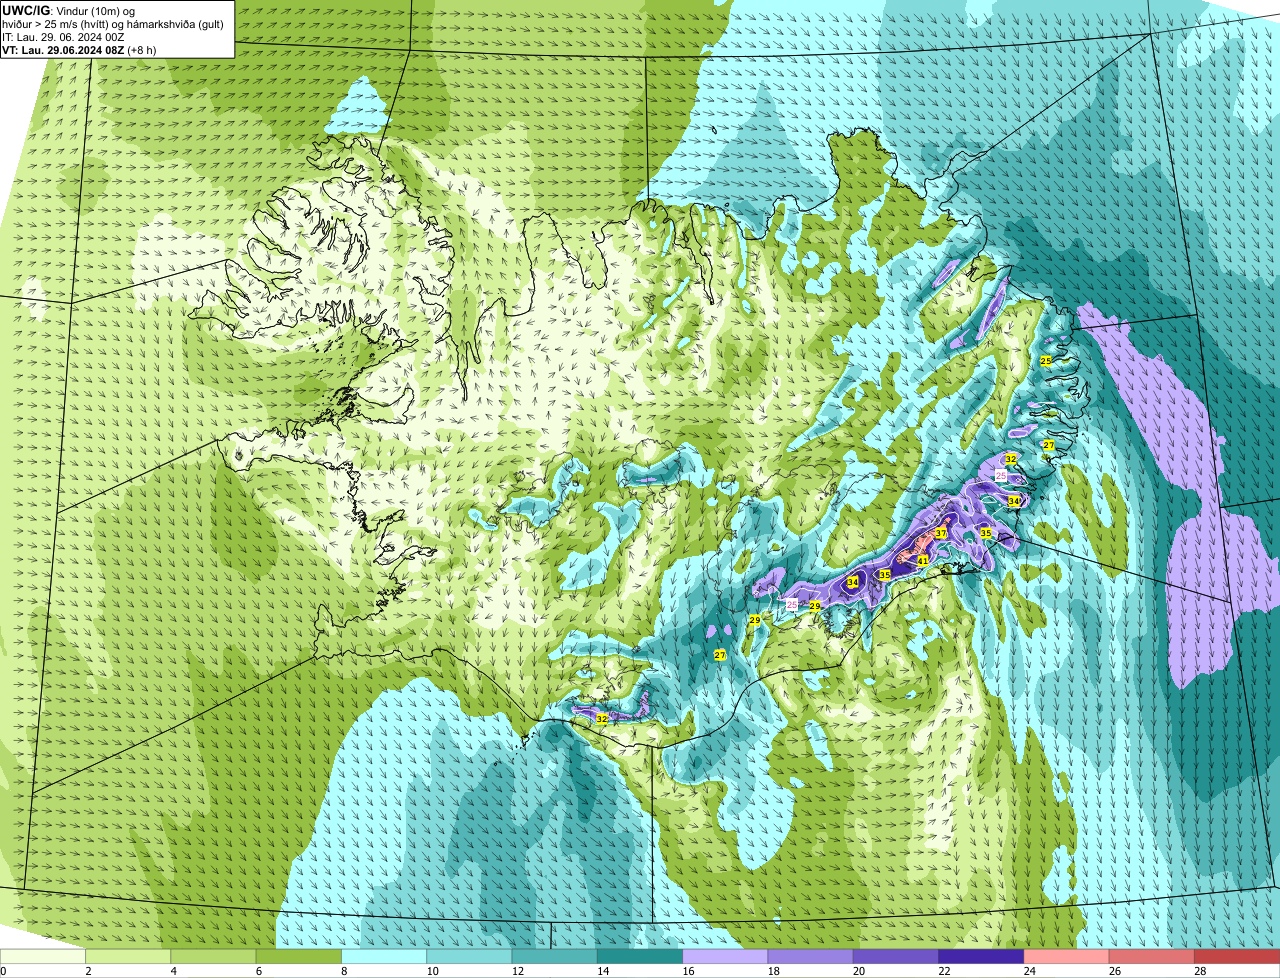Select the yellow maximum gust marker 37

click(941, 534)
